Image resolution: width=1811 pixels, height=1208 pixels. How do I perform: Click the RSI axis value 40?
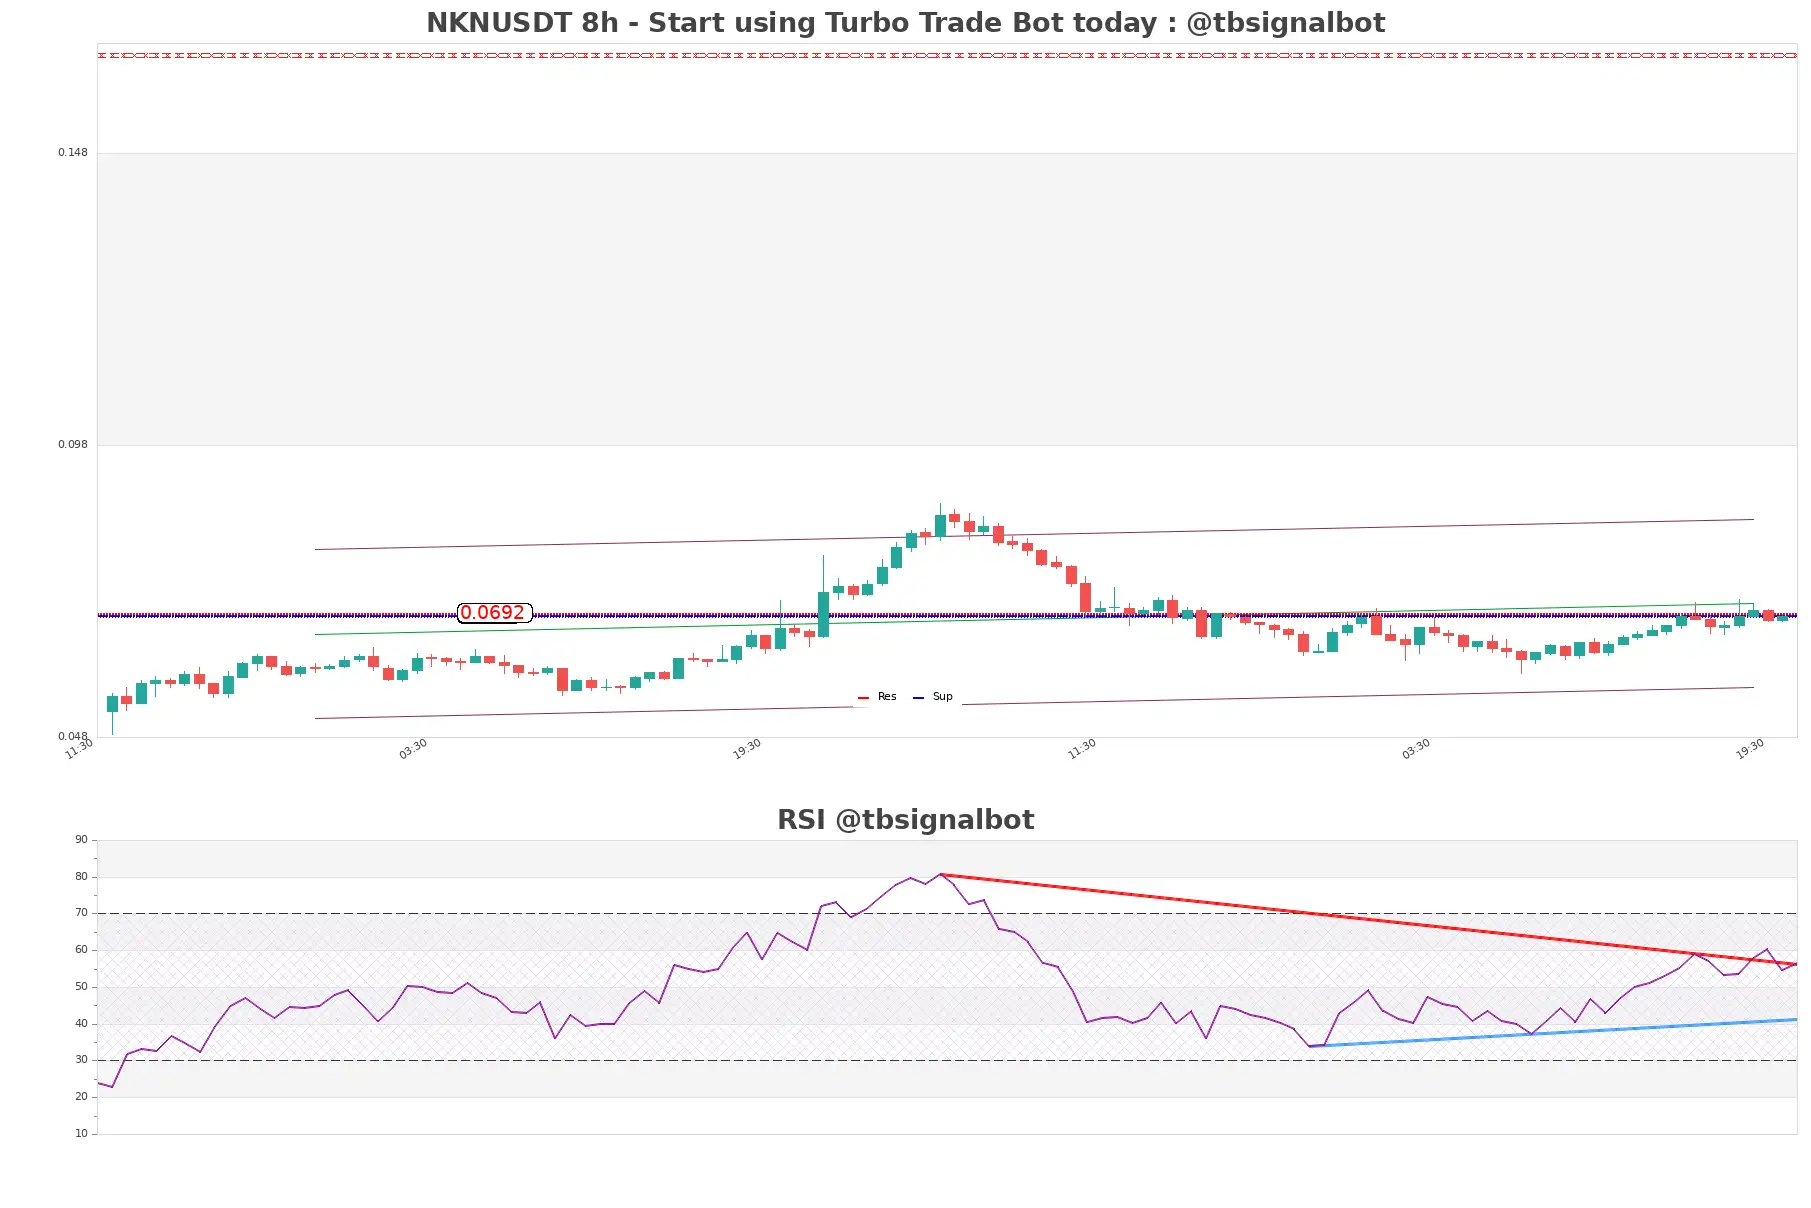(81, 1024)
